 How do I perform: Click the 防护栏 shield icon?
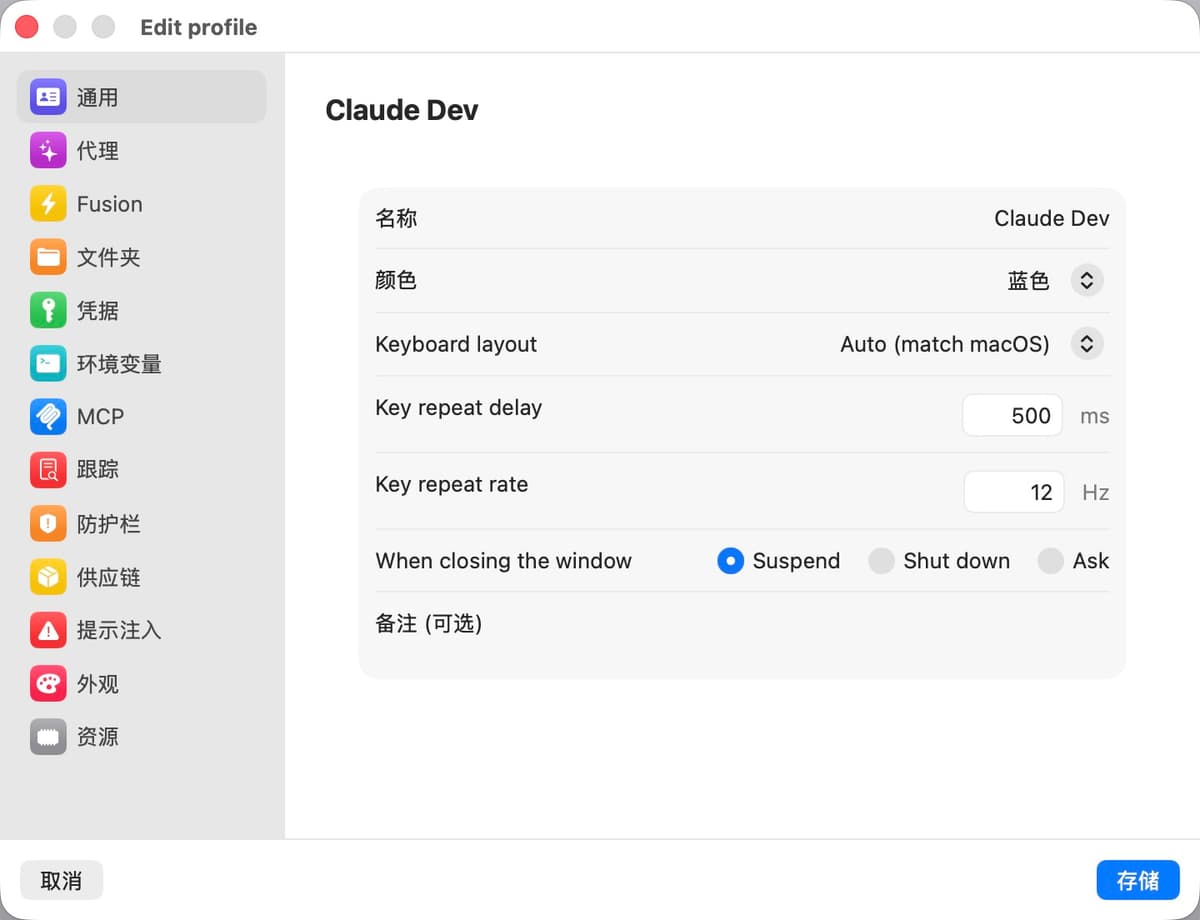(x=48, y=524)
